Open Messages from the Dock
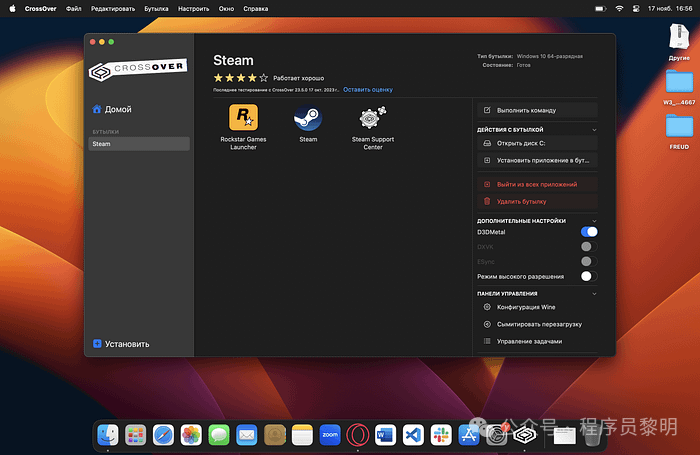This screenshot has height=455, width=700. tap(219, 434)
